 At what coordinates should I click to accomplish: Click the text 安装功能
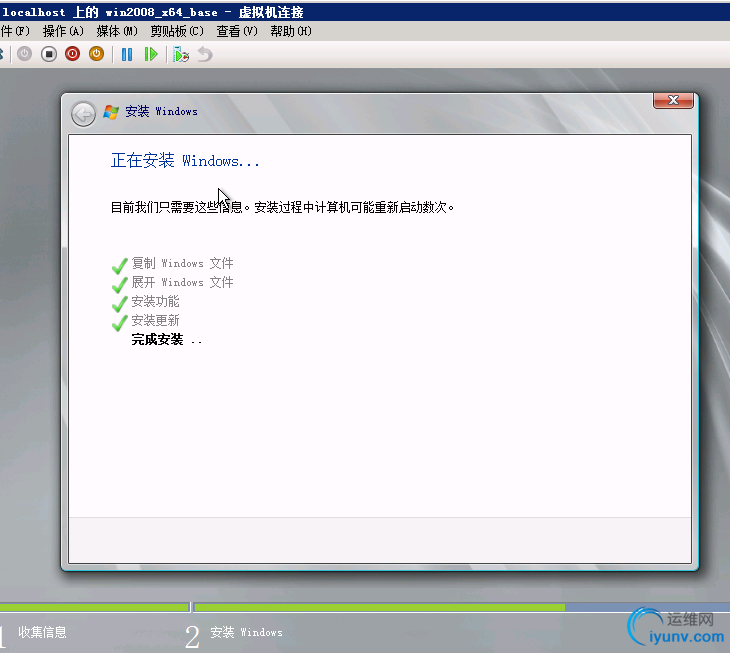(155, 302)
